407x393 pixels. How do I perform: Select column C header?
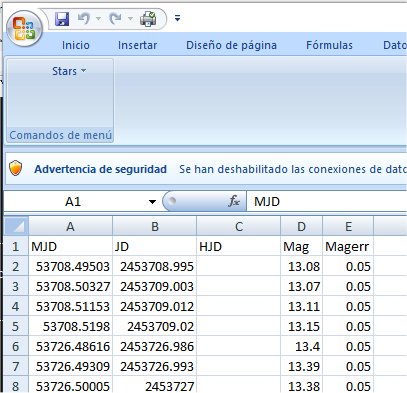pyautogui.click(x=239, y=227)
